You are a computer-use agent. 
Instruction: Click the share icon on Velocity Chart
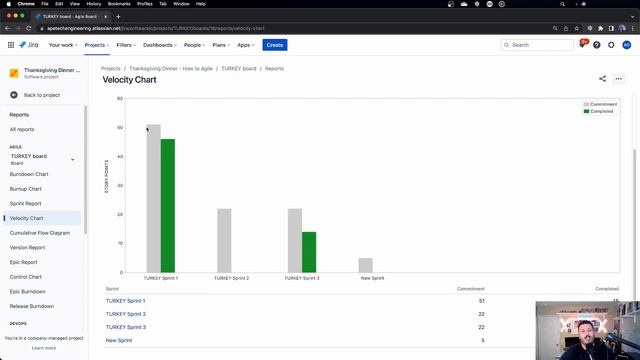602,79
